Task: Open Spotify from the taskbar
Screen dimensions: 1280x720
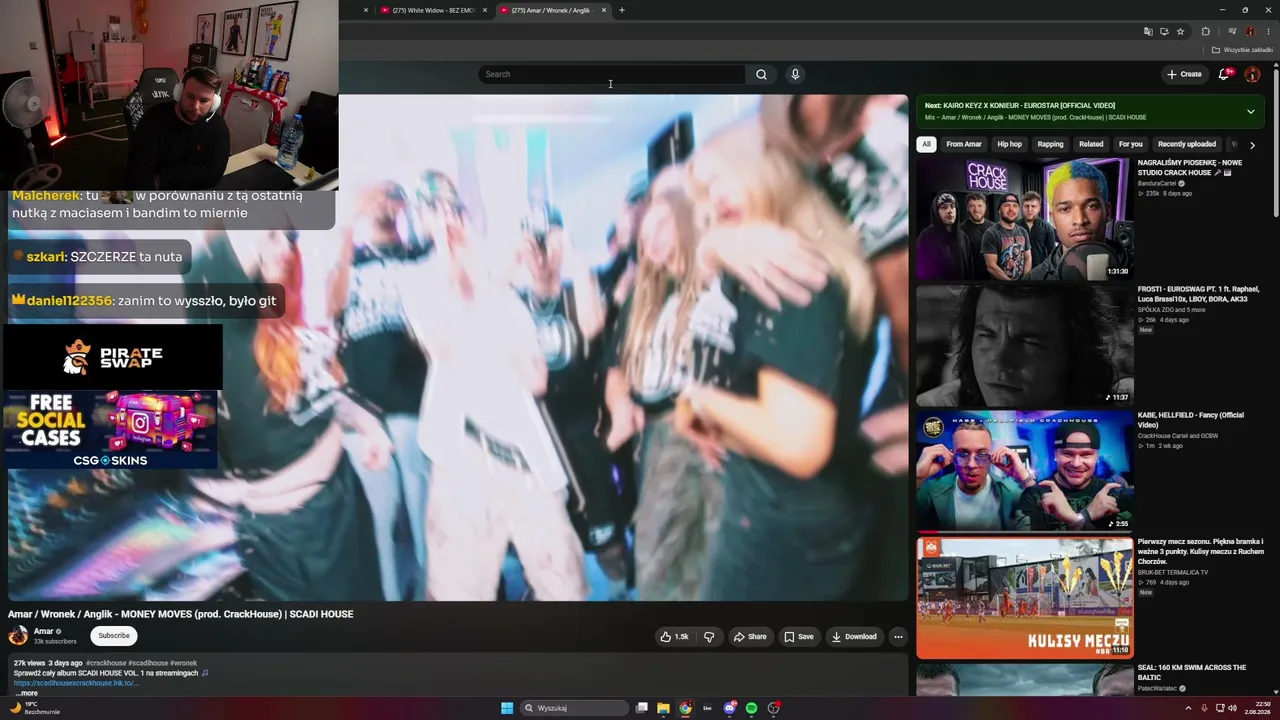Action: tap(751, 708)
